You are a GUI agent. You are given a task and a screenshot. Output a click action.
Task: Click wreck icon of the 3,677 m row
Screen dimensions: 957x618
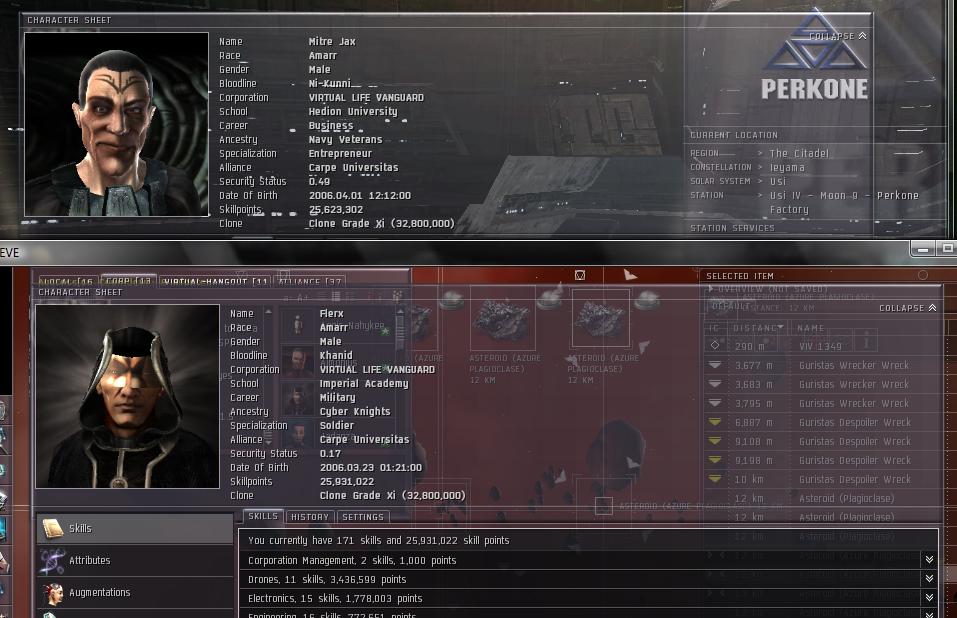(715, 365)
